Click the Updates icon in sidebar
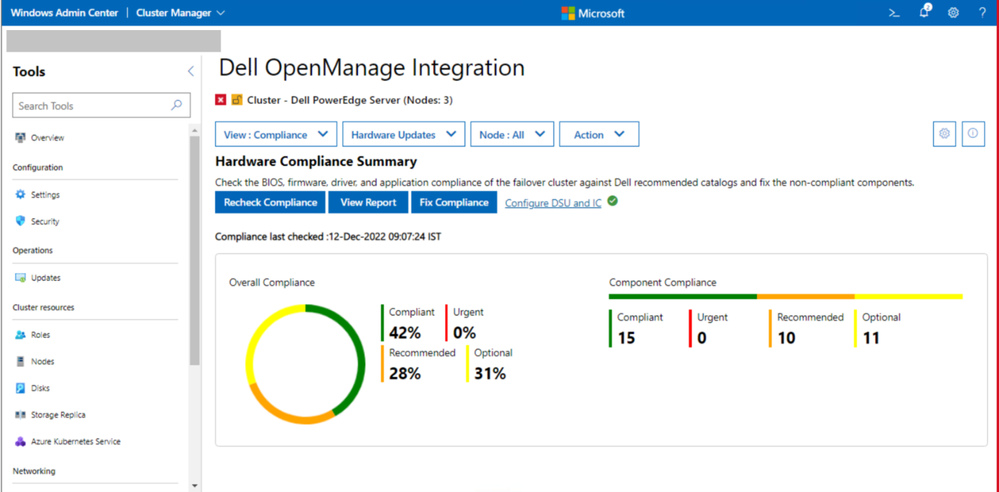Viewport: 999px width, 492px height. point(20,278)
